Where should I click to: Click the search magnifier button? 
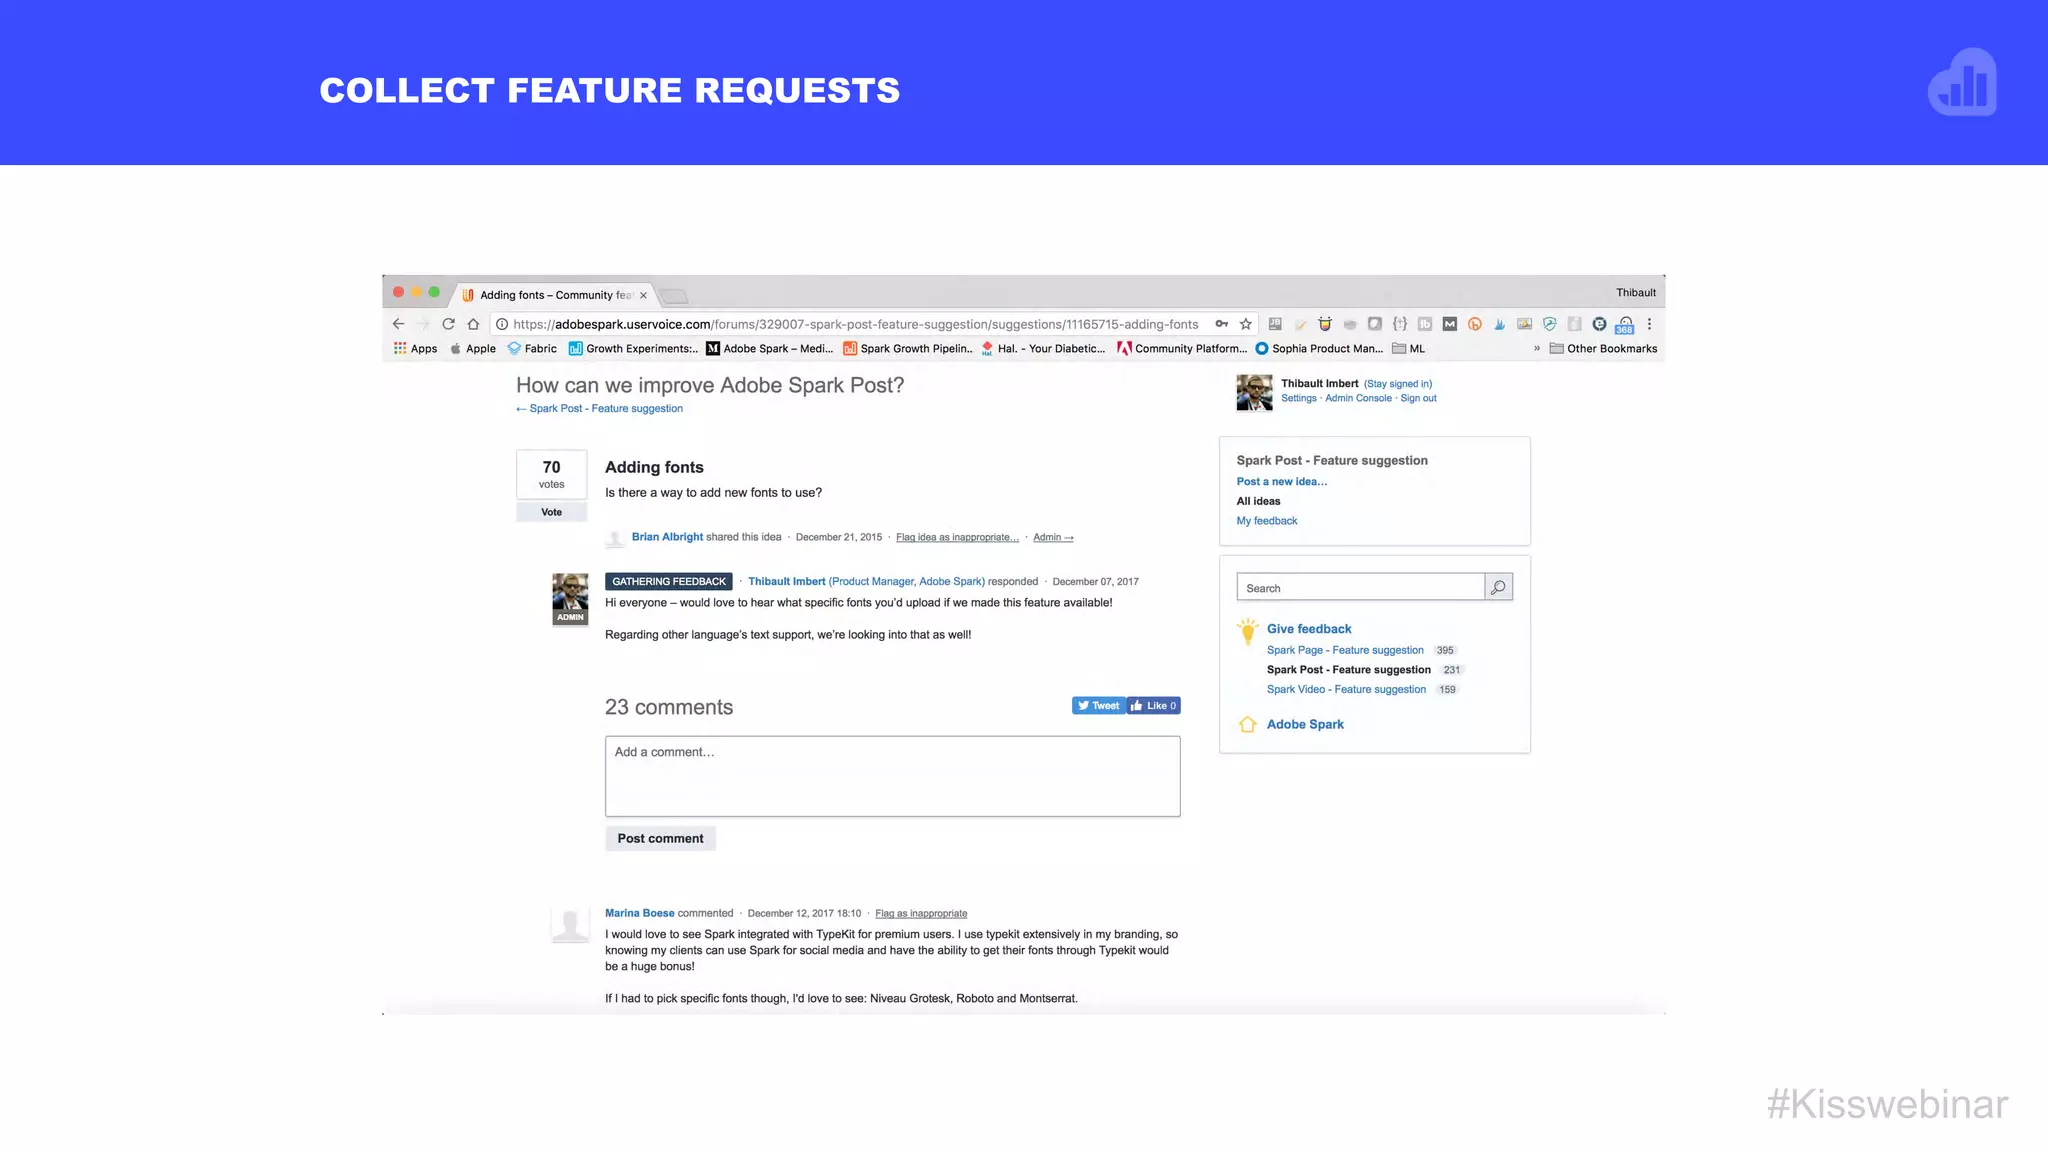[x=1498, y=587]
